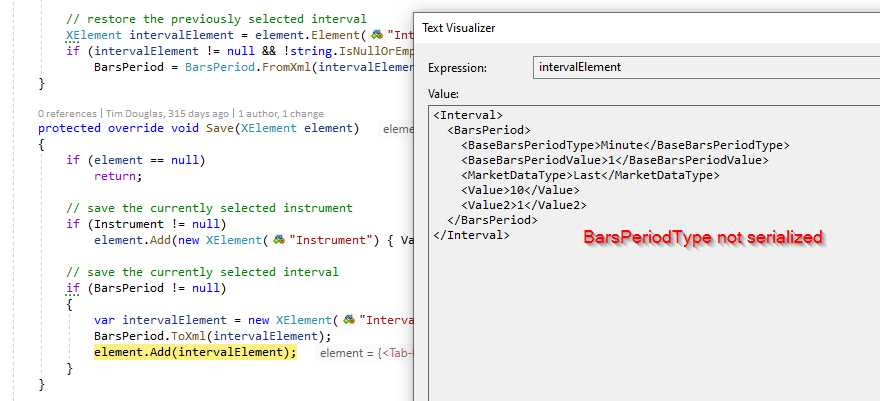Screen dimensions: 880x401
Task: Click the "element = {<Tab-" data tip
Action: click(364, 353)
